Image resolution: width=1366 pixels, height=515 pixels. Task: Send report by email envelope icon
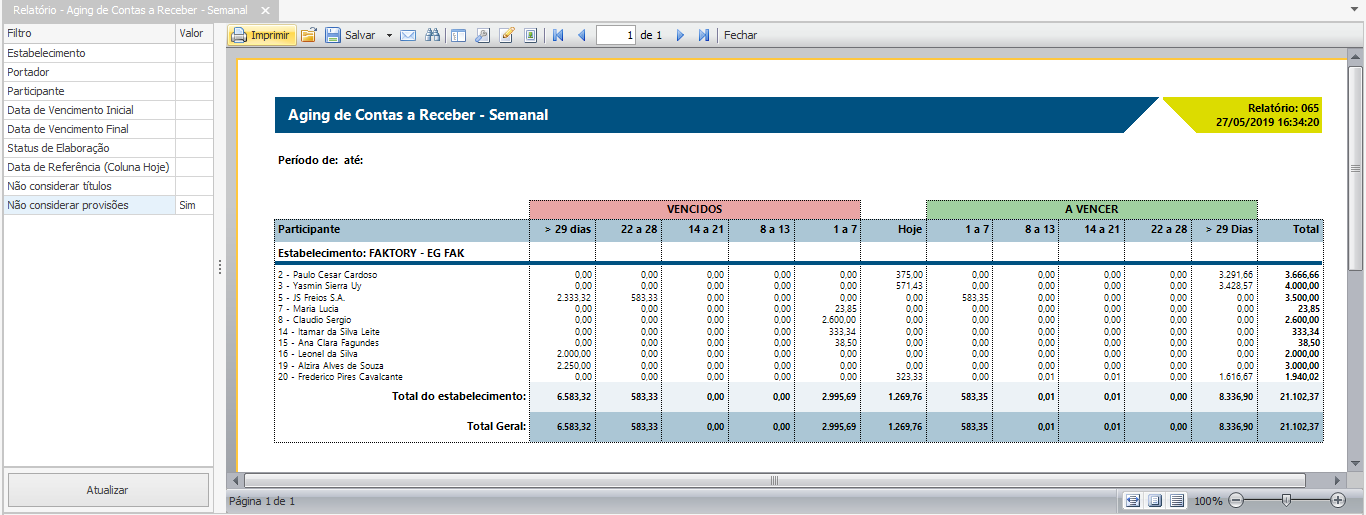pyautogui.click(x=408, y=35)
